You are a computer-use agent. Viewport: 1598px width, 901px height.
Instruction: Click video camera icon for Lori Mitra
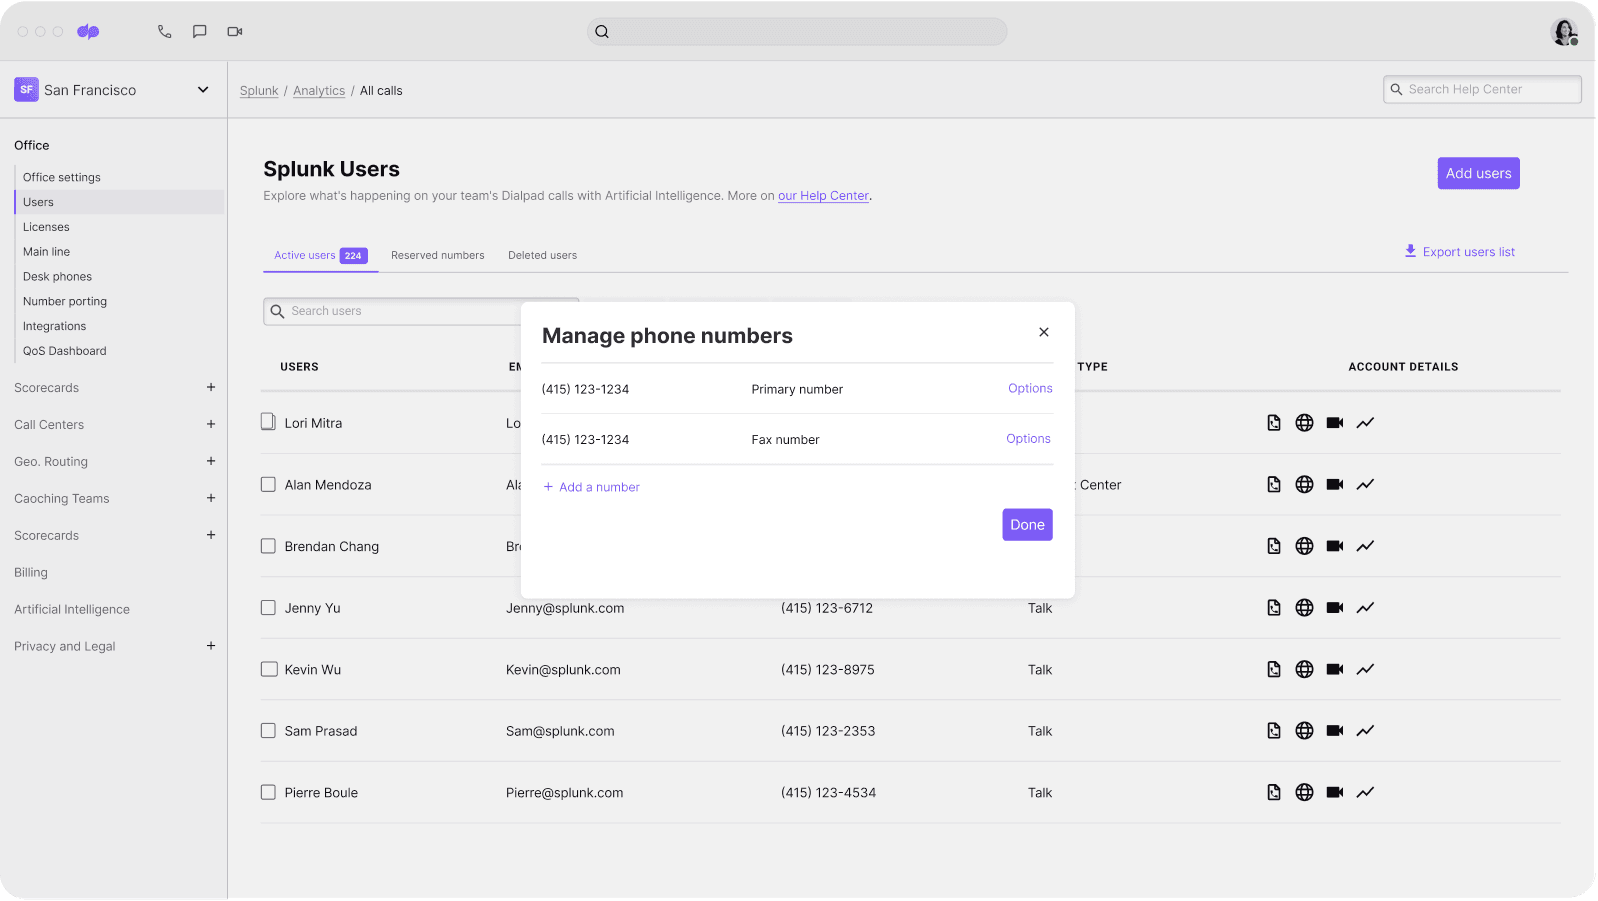pyautogui.click(x=1335, y=423)
